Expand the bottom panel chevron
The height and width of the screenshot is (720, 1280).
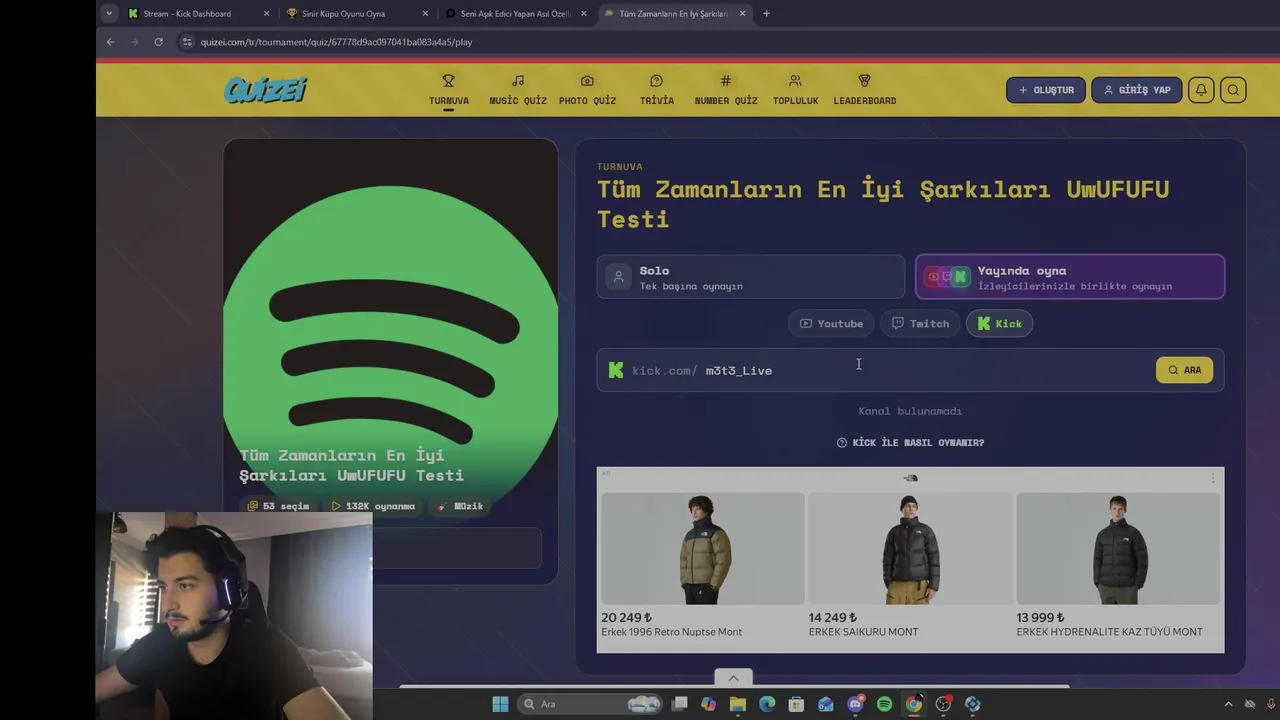(733, 678)
